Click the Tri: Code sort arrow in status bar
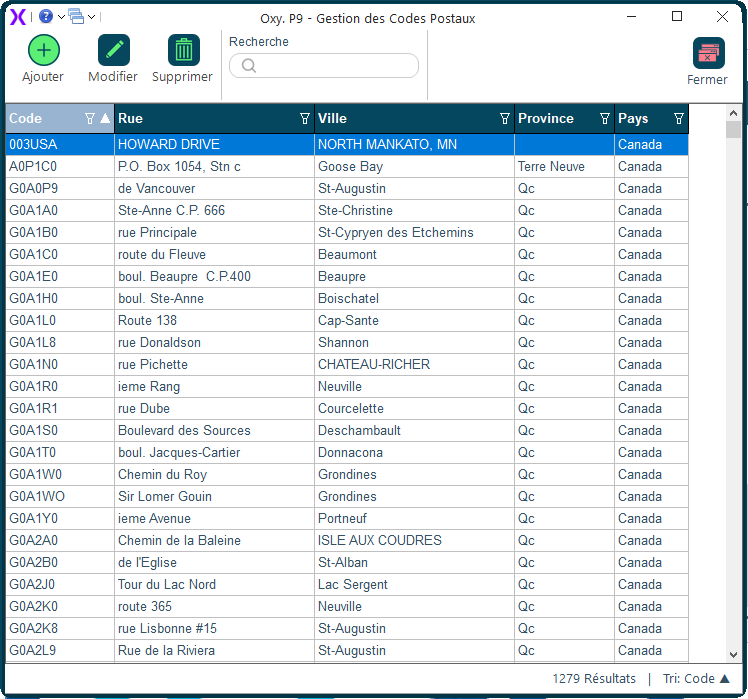Screen dimensions: 748x699 (x=725, y=678)
